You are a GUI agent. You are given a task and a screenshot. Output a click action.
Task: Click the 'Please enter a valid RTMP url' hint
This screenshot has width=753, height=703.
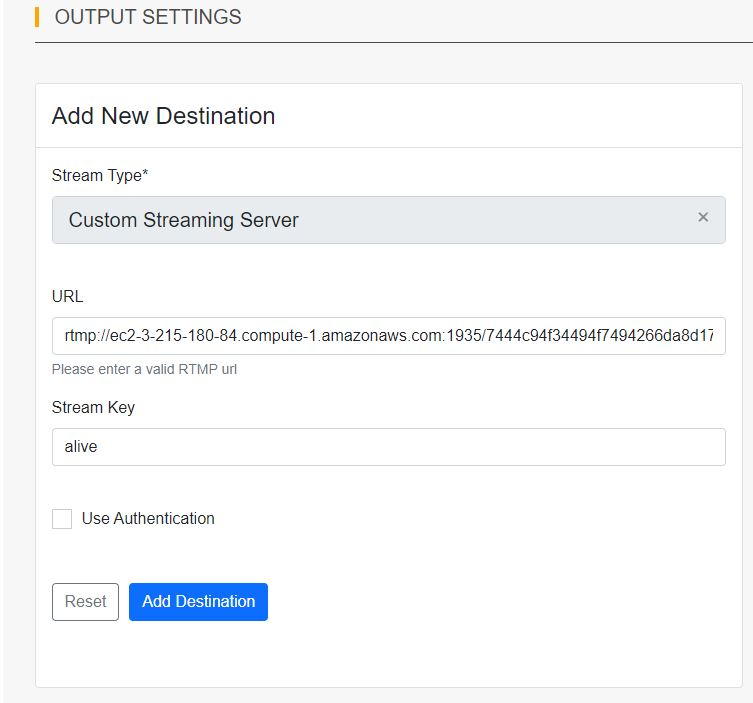(x=144, y=369)
